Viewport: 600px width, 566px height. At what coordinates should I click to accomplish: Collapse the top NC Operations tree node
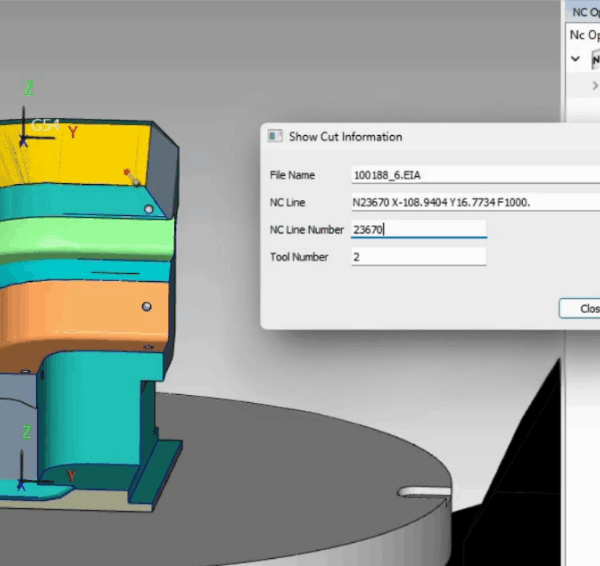576,59
